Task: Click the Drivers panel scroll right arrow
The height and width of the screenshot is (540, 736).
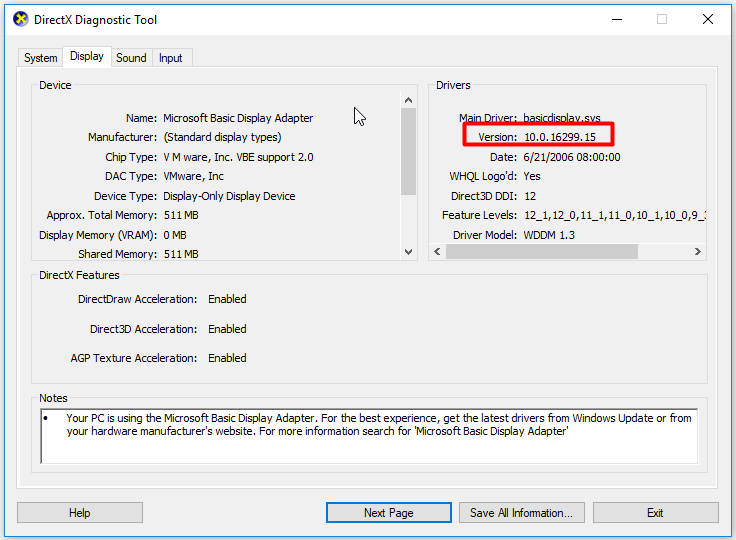Action: point(698,252)
